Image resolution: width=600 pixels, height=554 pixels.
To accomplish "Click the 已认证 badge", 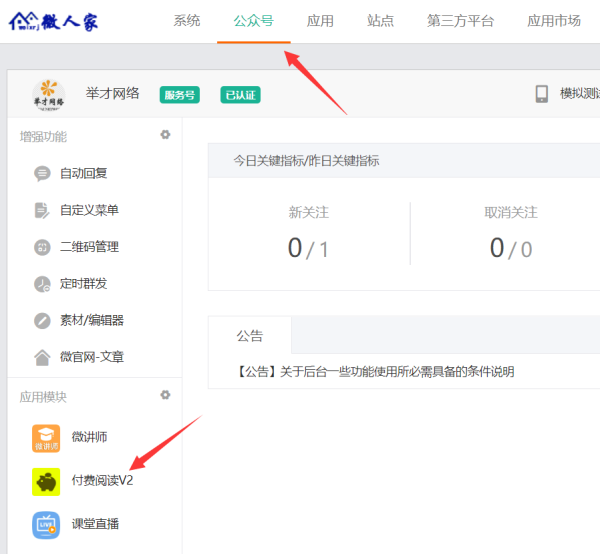I will 240,95.
